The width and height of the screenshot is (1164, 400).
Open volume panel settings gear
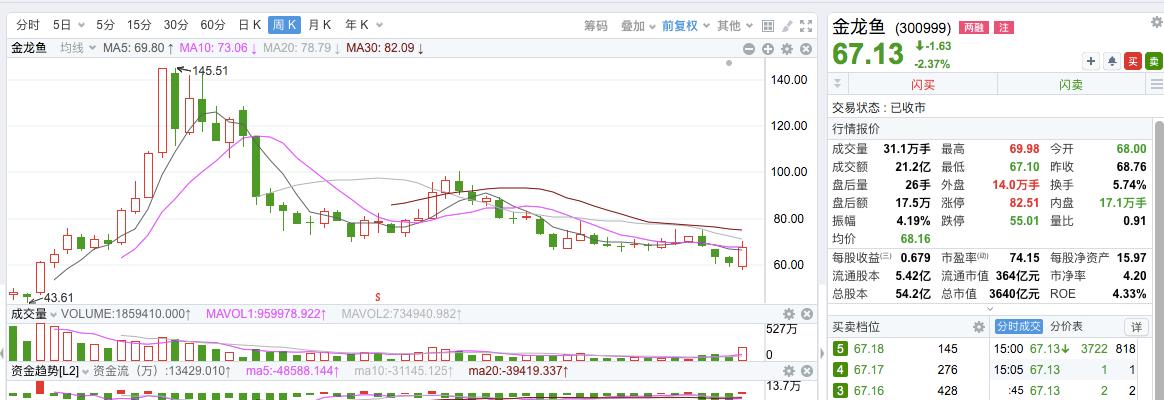789,314
